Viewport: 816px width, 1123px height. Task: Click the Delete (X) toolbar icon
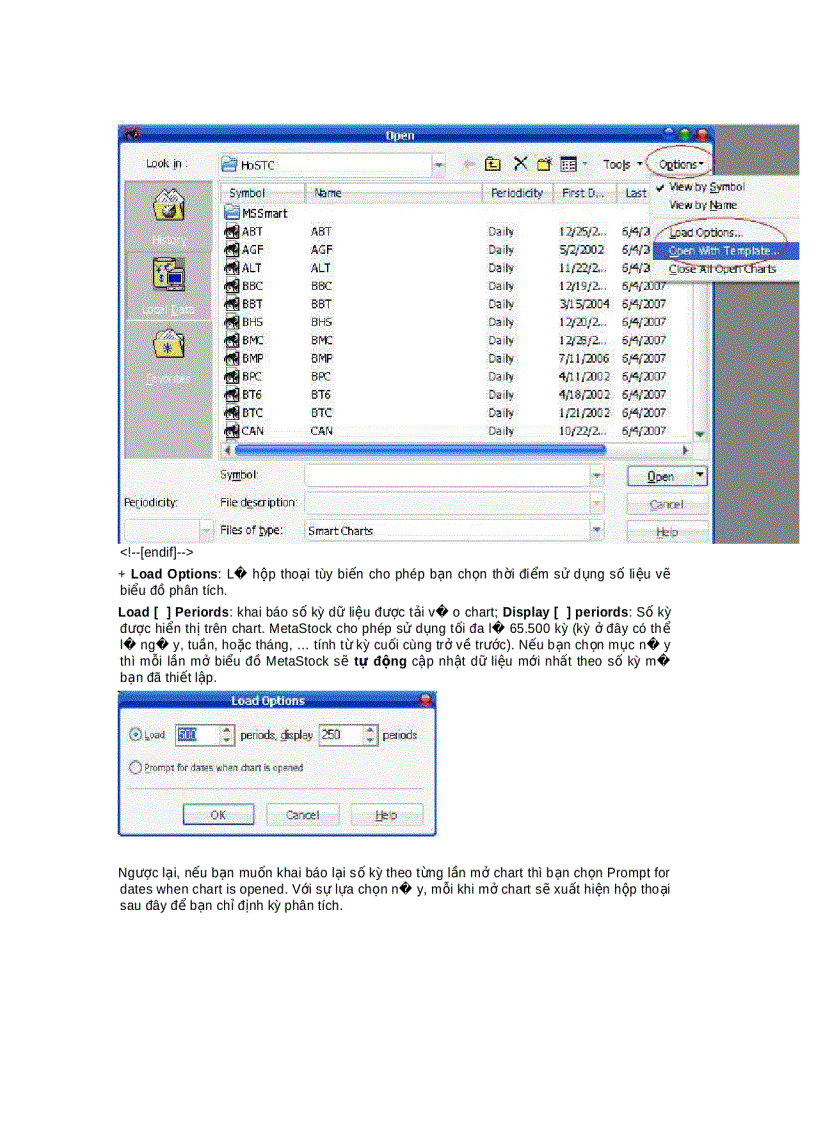point(518,163)
